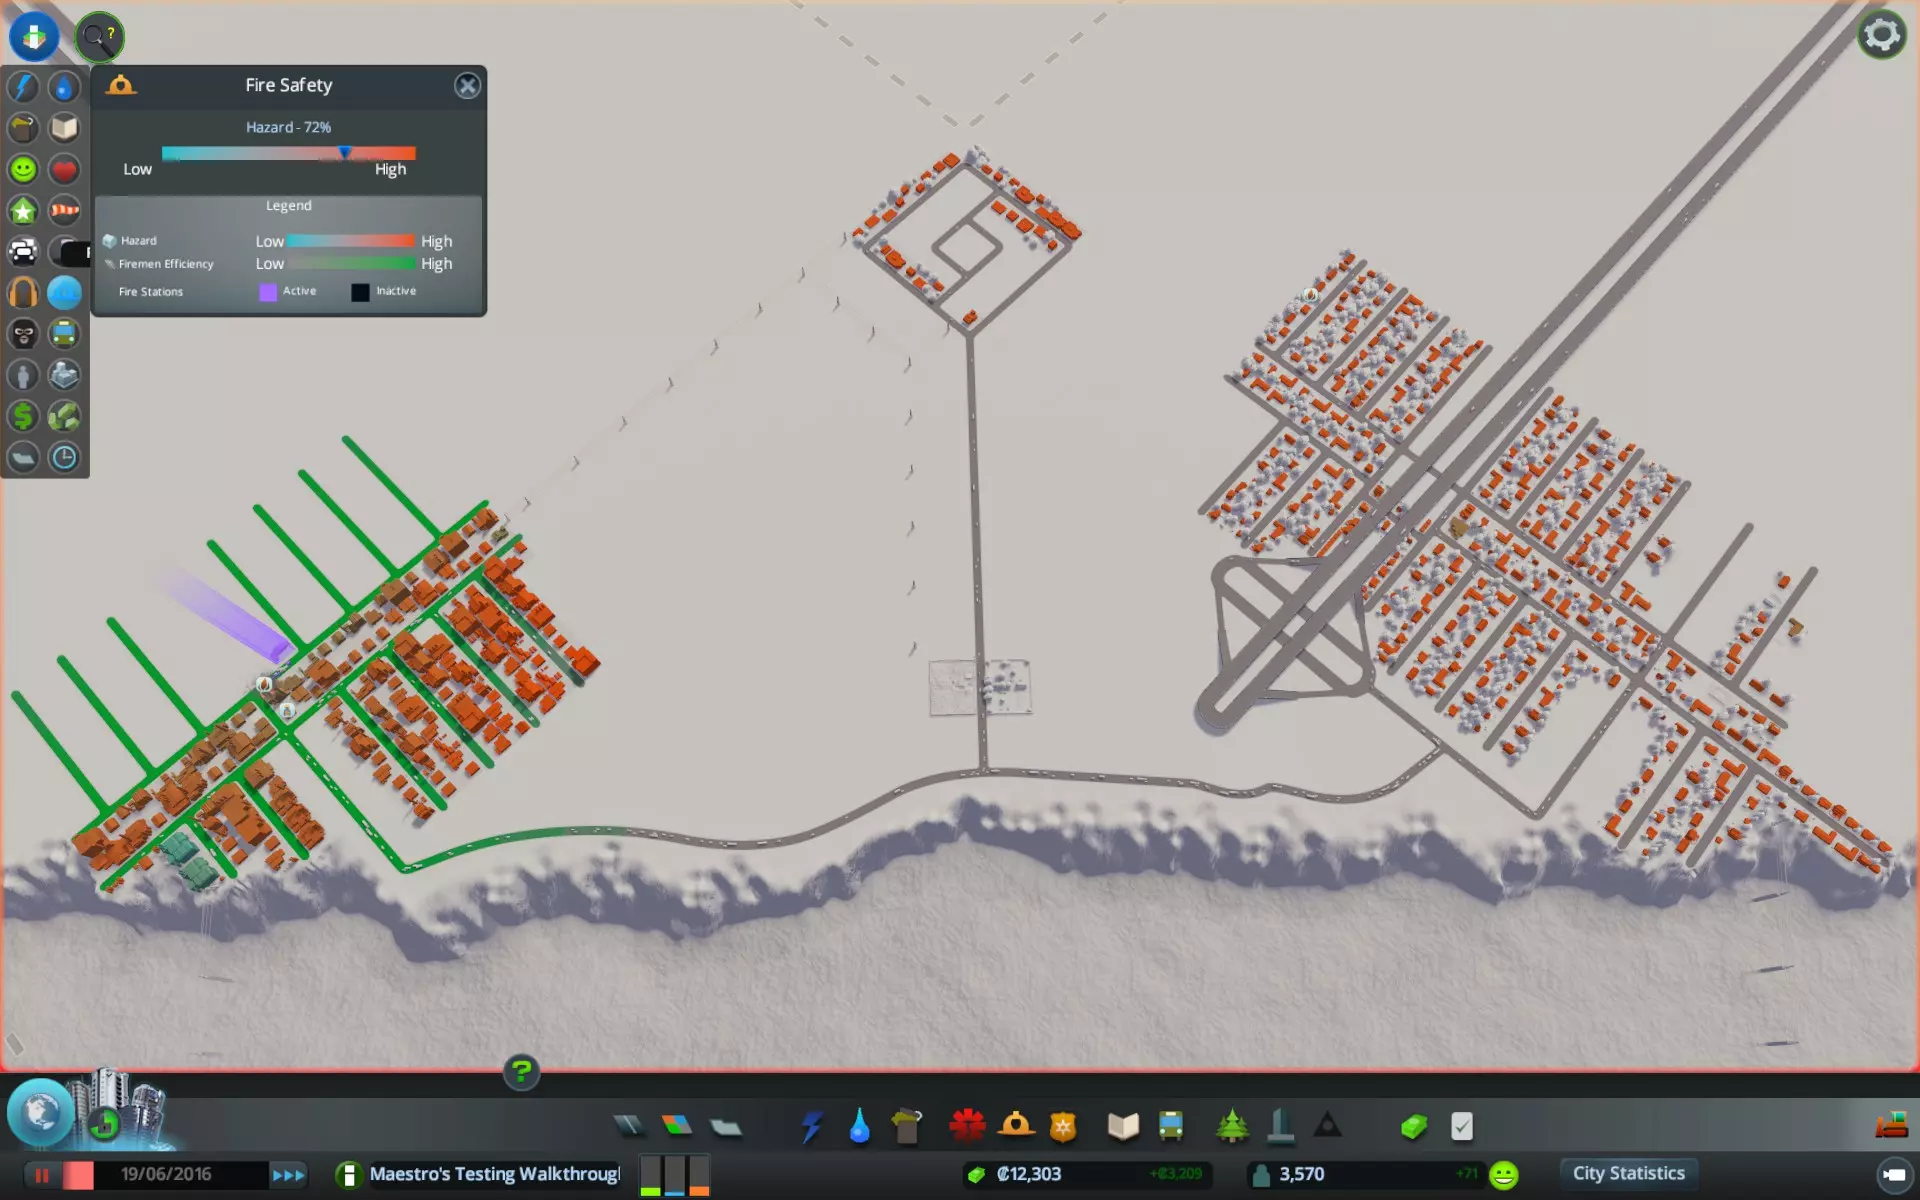Open the Policies panel checkmark icon
1920x1200 pixels.
tap(1461, 1127)
